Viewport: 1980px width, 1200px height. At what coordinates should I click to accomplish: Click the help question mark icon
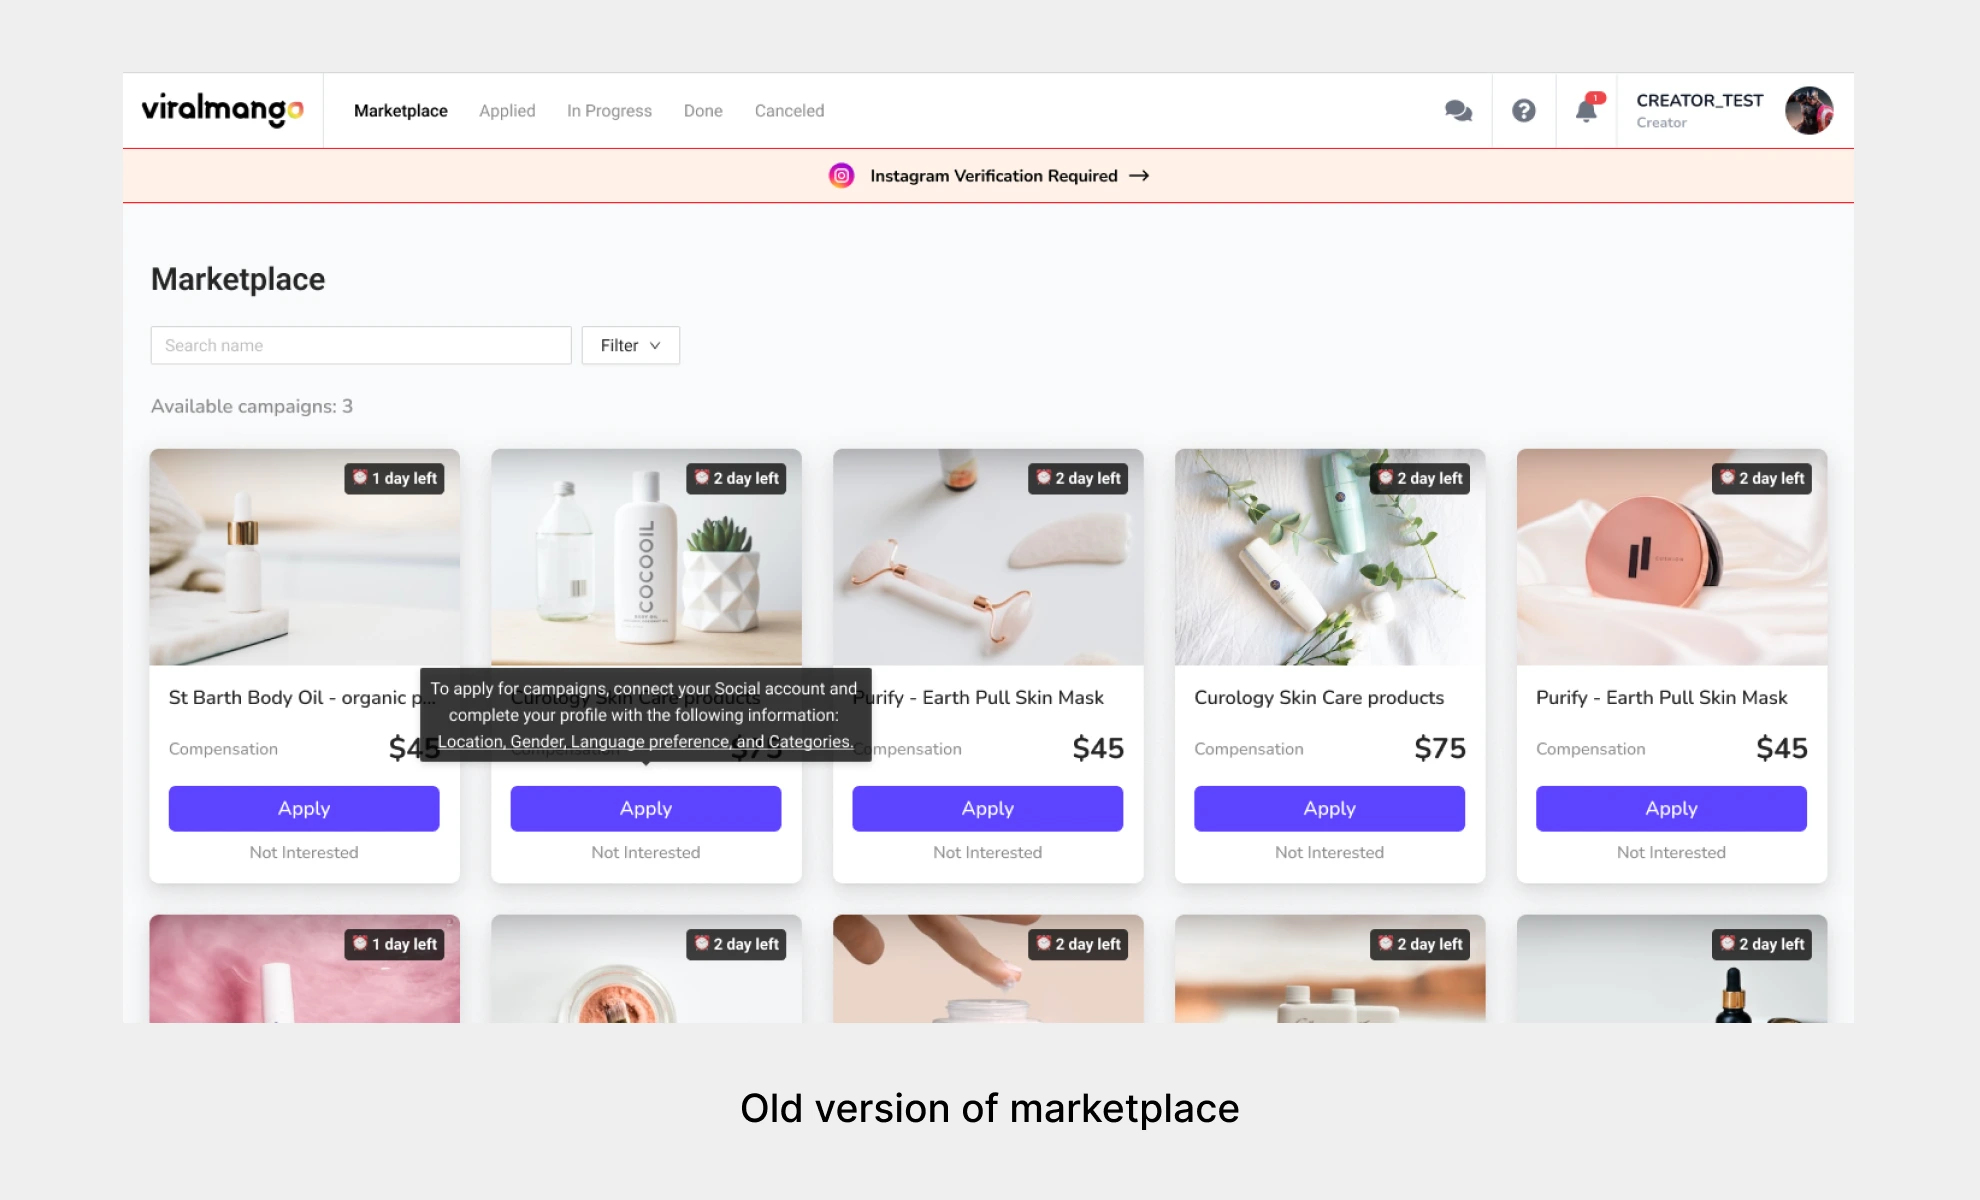1524,110
